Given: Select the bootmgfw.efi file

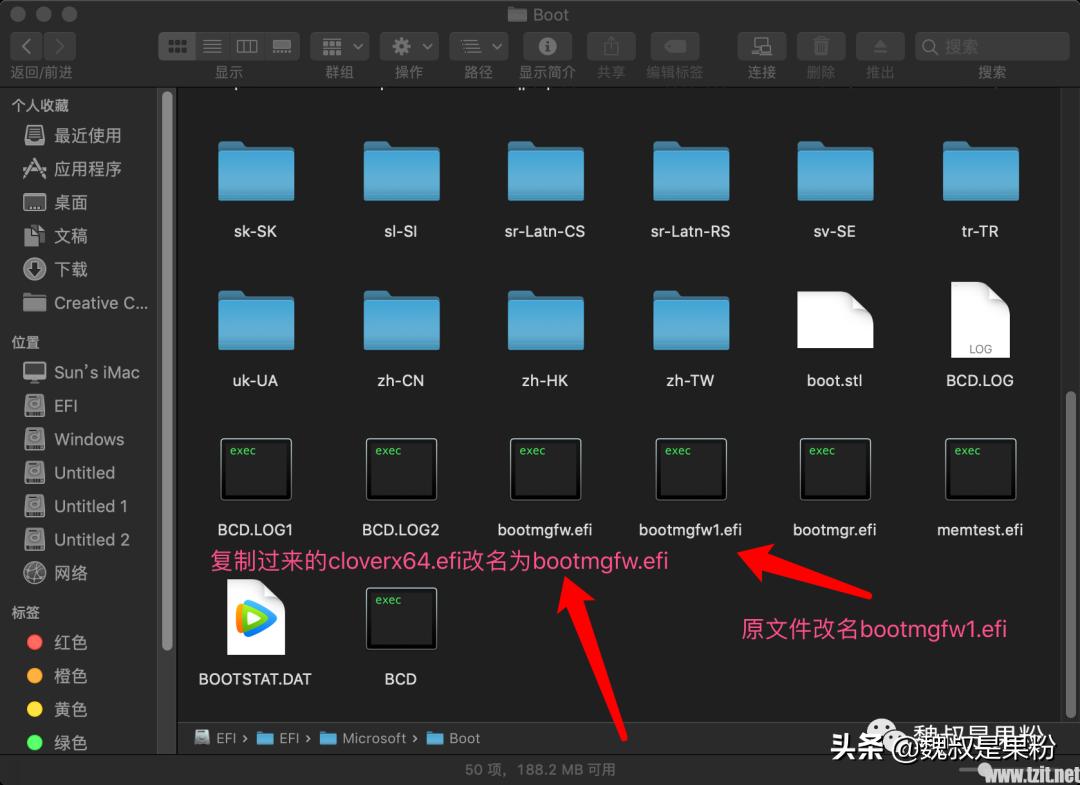Looking at the screenshot, I should [545, 469].
